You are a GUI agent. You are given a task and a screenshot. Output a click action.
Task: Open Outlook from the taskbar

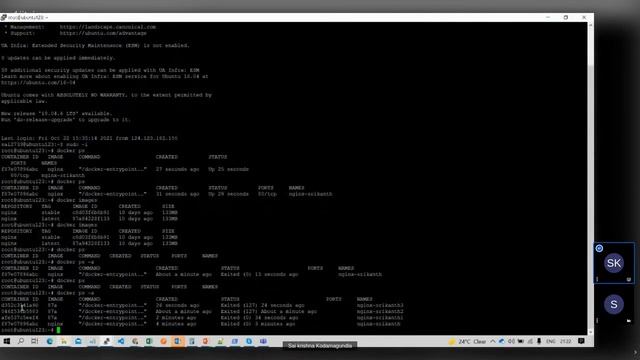(177, 341)
